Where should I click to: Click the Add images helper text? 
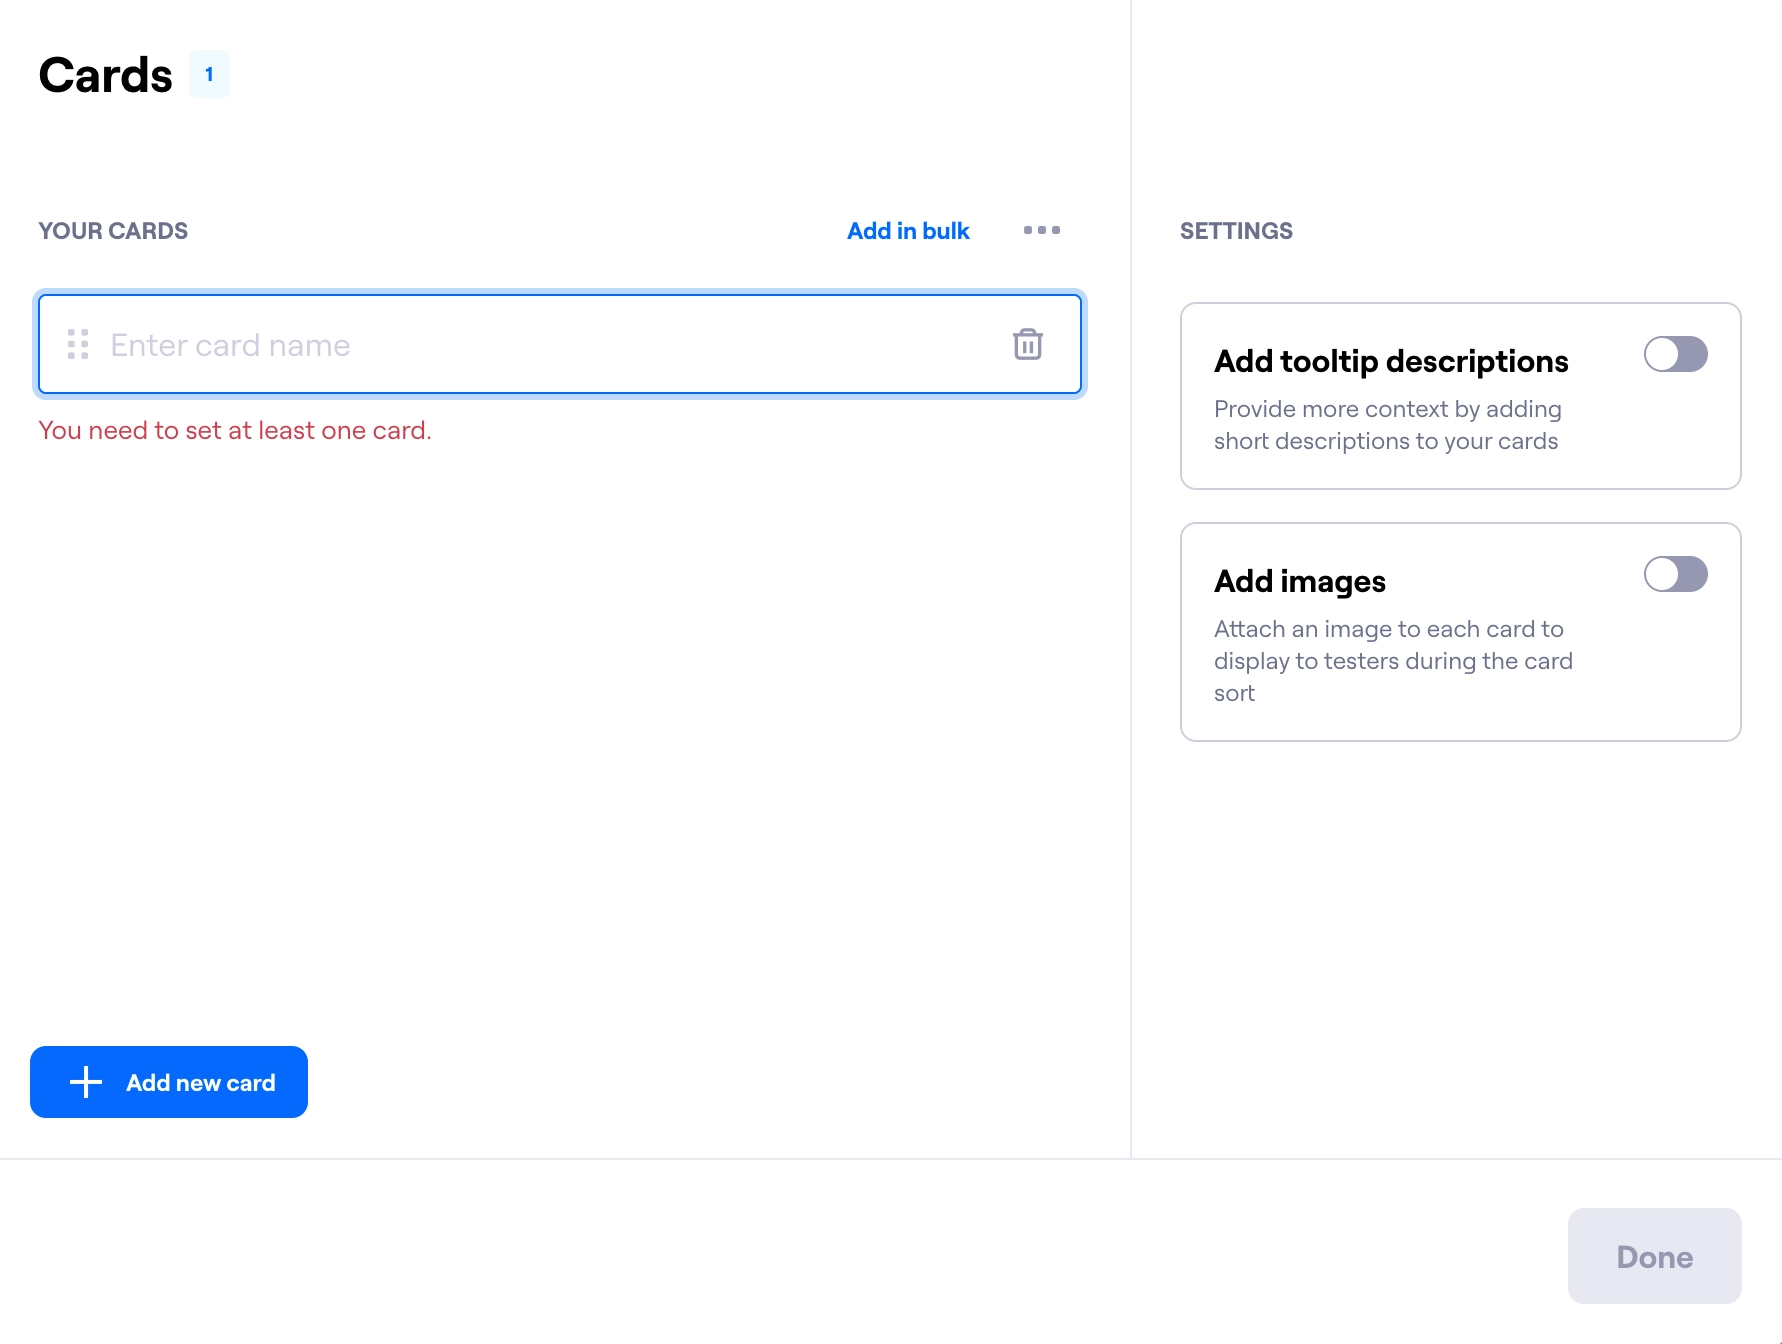(x=1393, y=661)
